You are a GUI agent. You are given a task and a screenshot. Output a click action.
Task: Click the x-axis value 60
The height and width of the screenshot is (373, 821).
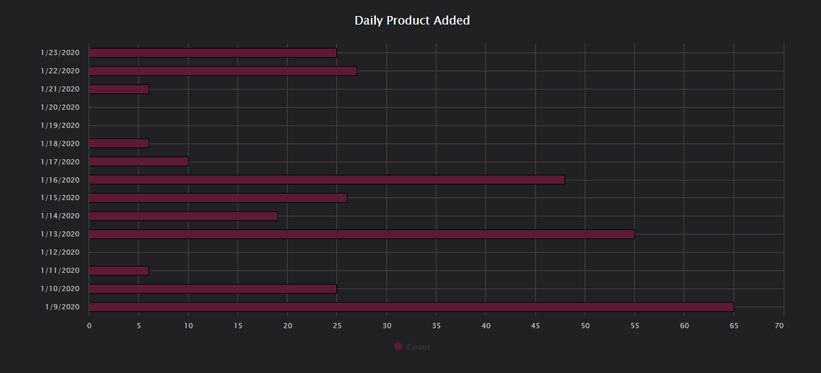tap(684, 326)
